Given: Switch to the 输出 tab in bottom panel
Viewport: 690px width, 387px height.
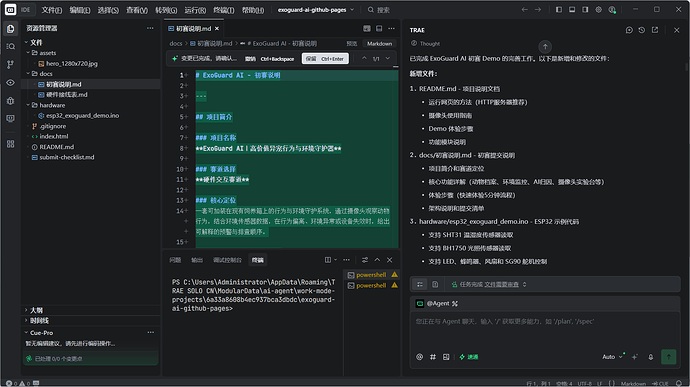Looking at the screenshot, I should point(197,260).
